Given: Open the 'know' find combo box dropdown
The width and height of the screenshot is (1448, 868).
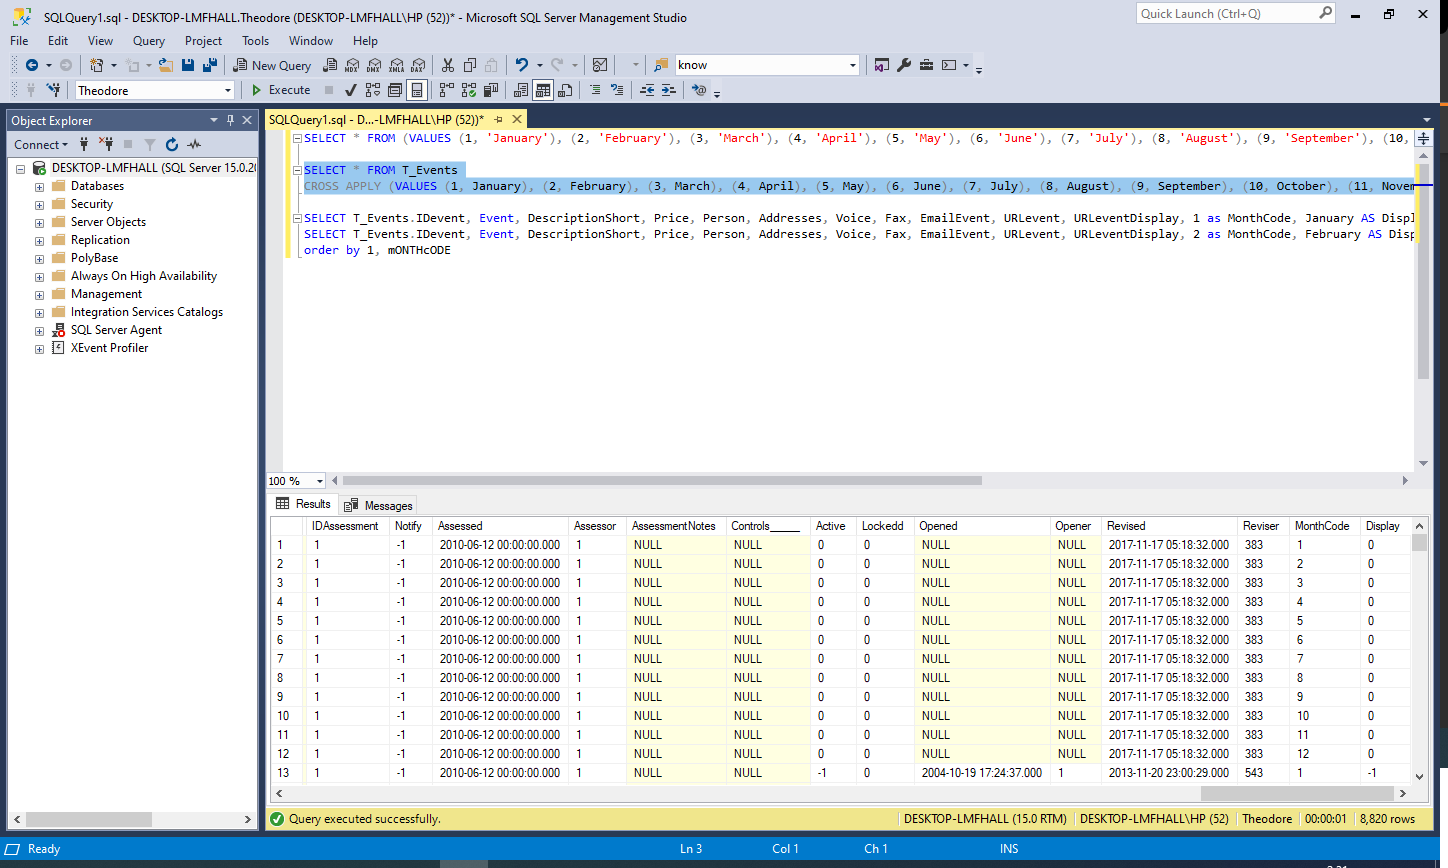Looking at the screenshot, I should tap(852, 65).
